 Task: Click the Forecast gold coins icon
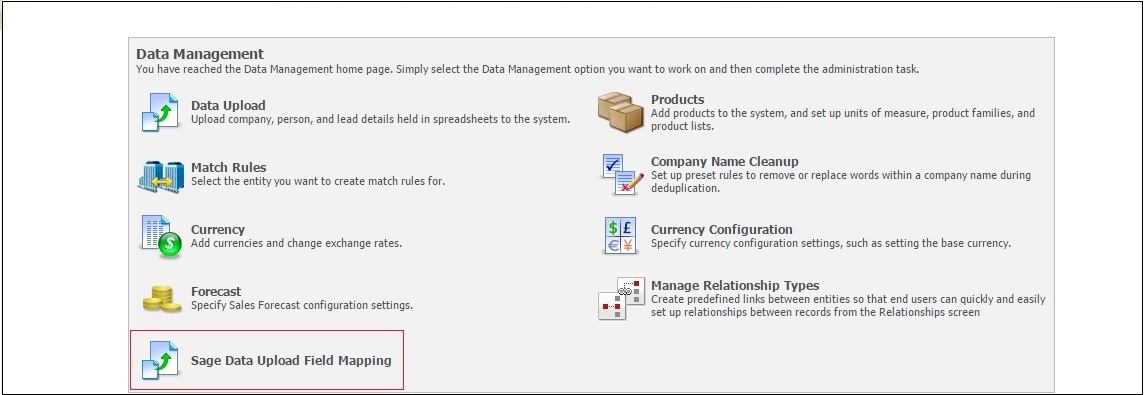pos(161,298)
